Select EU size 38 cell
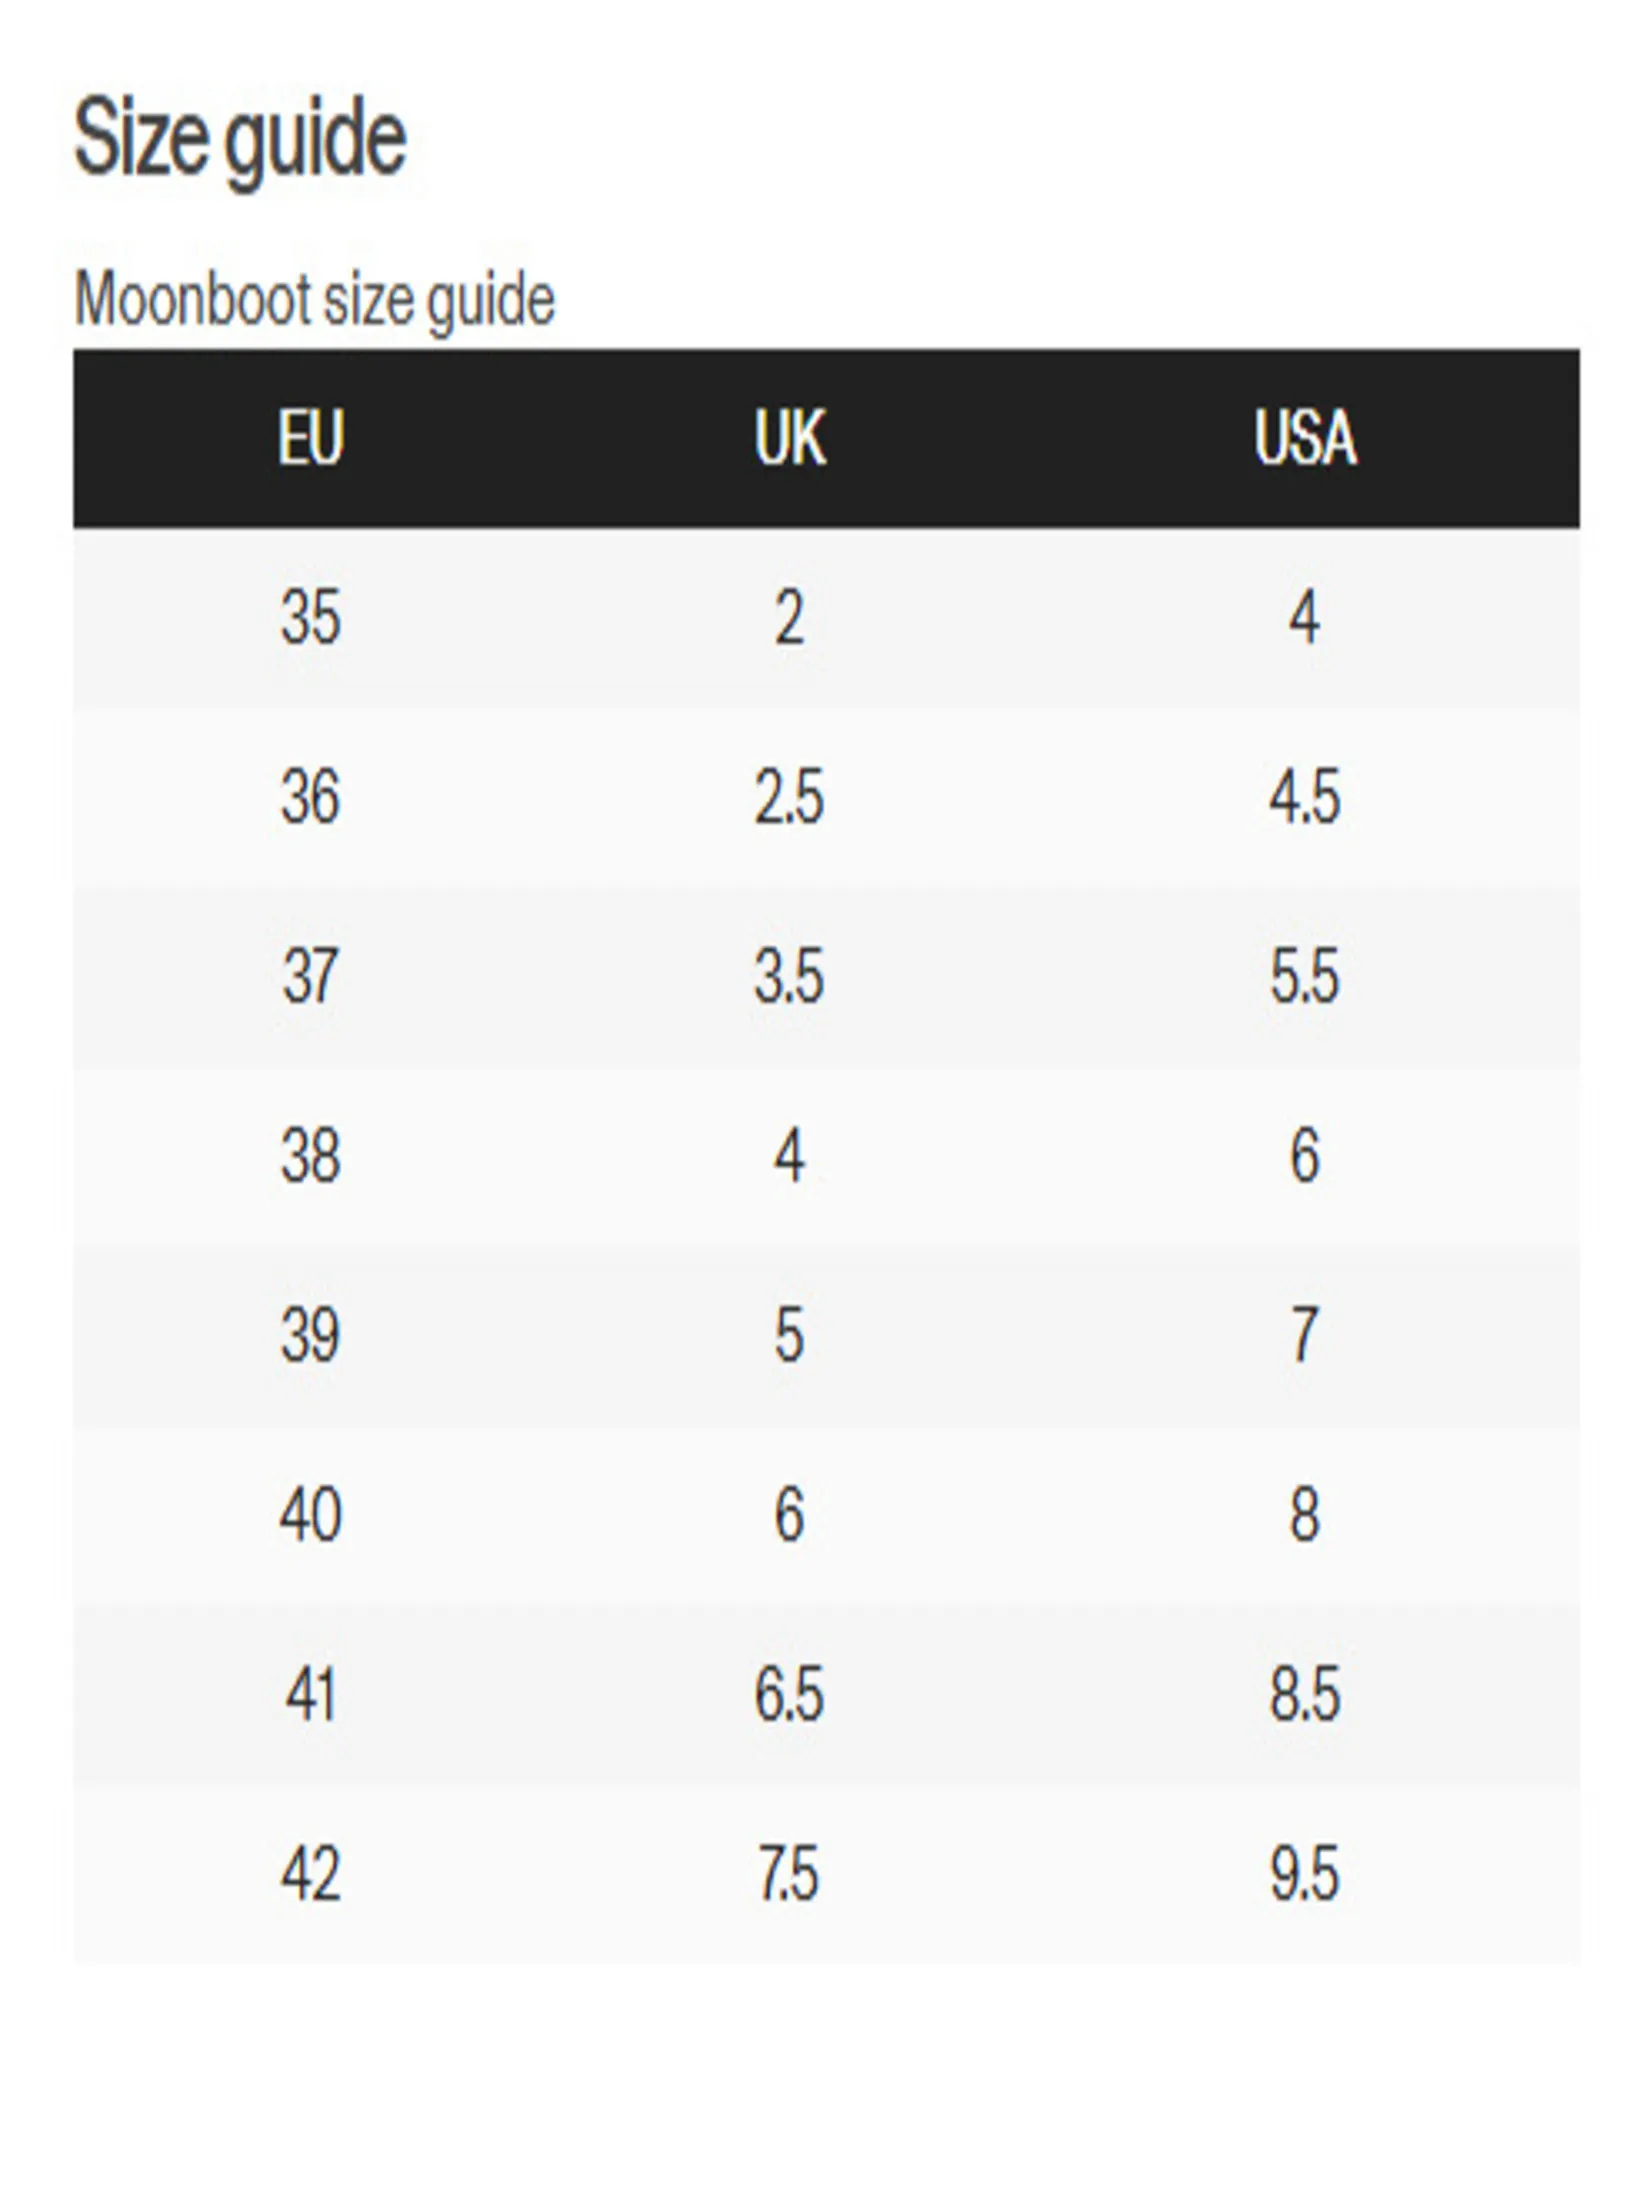1650x2199 pixels. pyautogui.click(x=311, y=1155)
